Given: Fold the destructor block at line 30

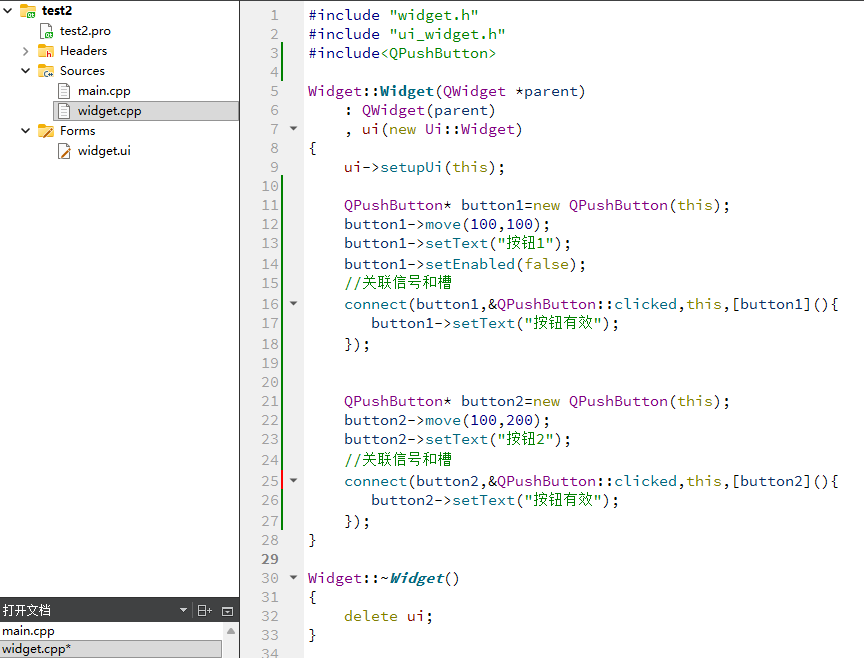Looking at the screenshot, I should point(294,577).
